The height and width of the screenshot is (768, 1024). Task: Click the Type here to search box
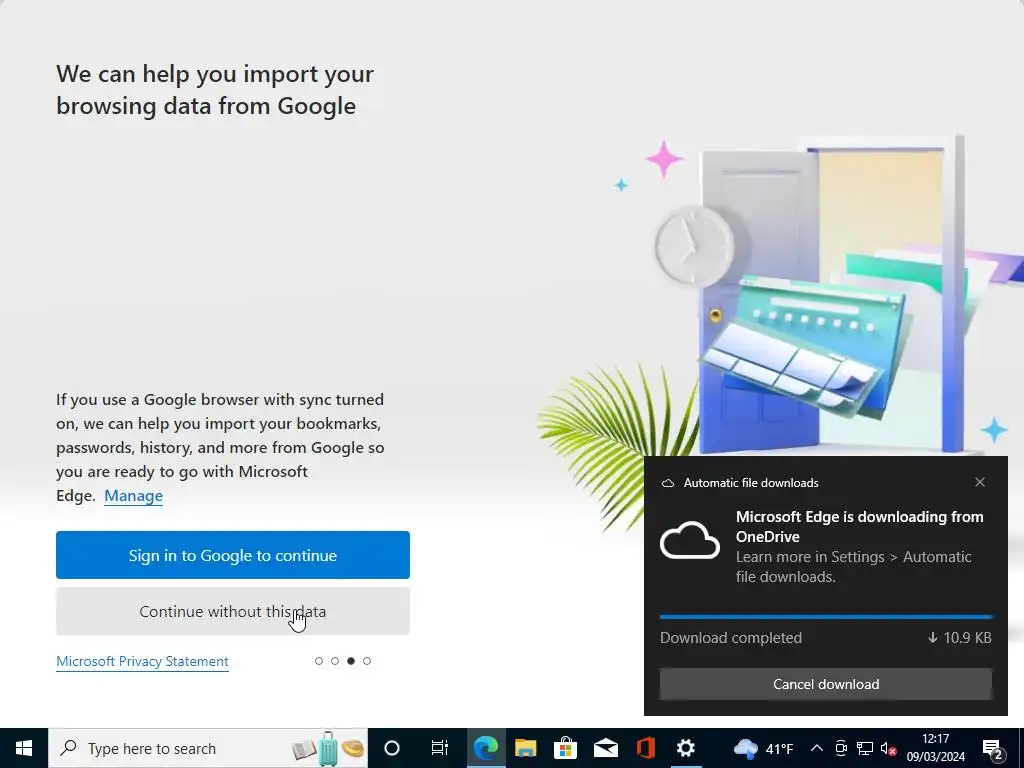(x=208, y=748)
